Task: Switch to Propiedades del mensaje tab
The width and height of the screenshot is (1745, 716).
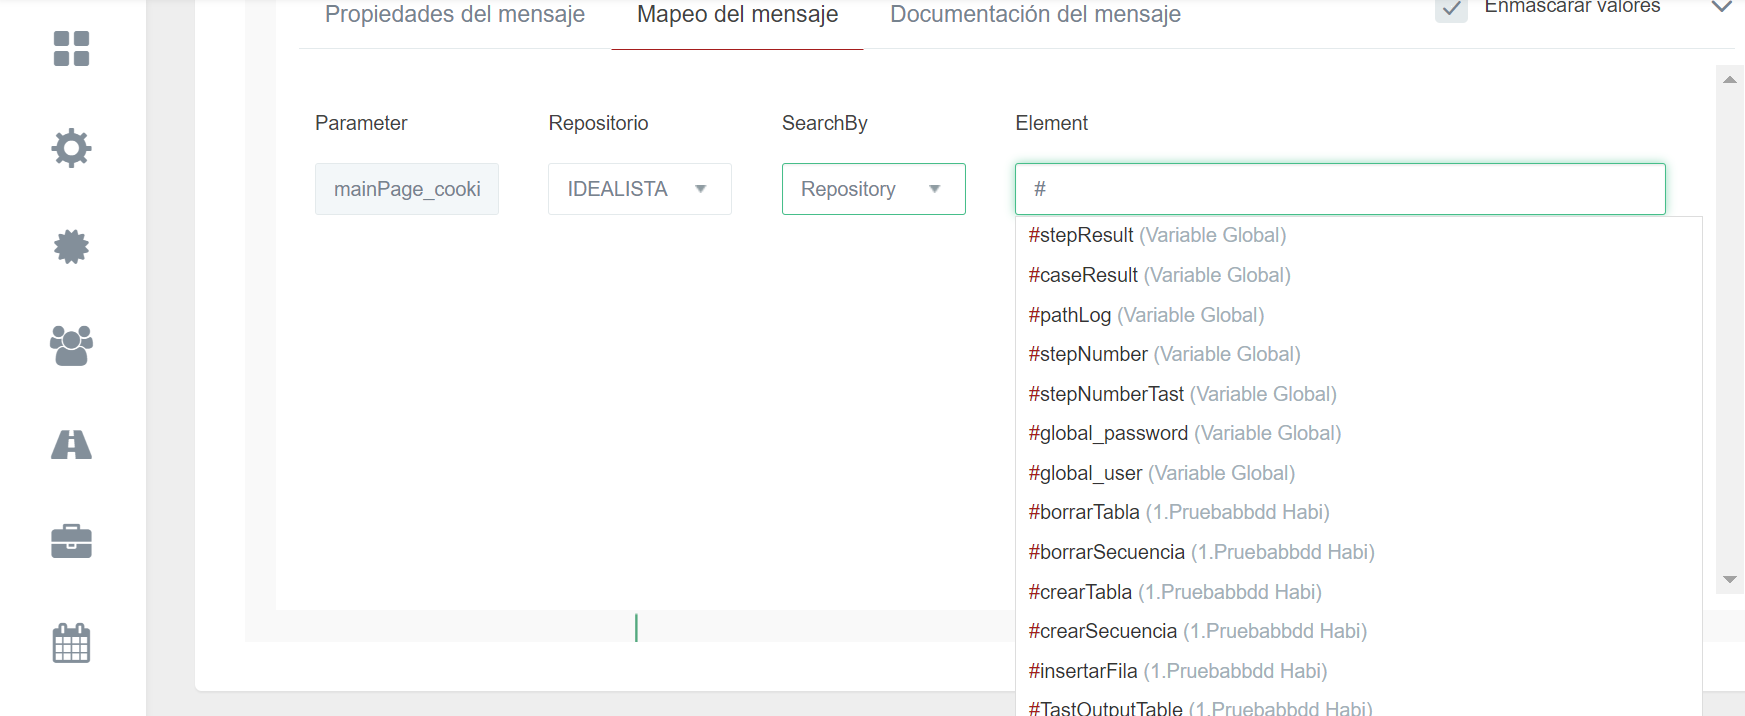Action: [455, 15]
